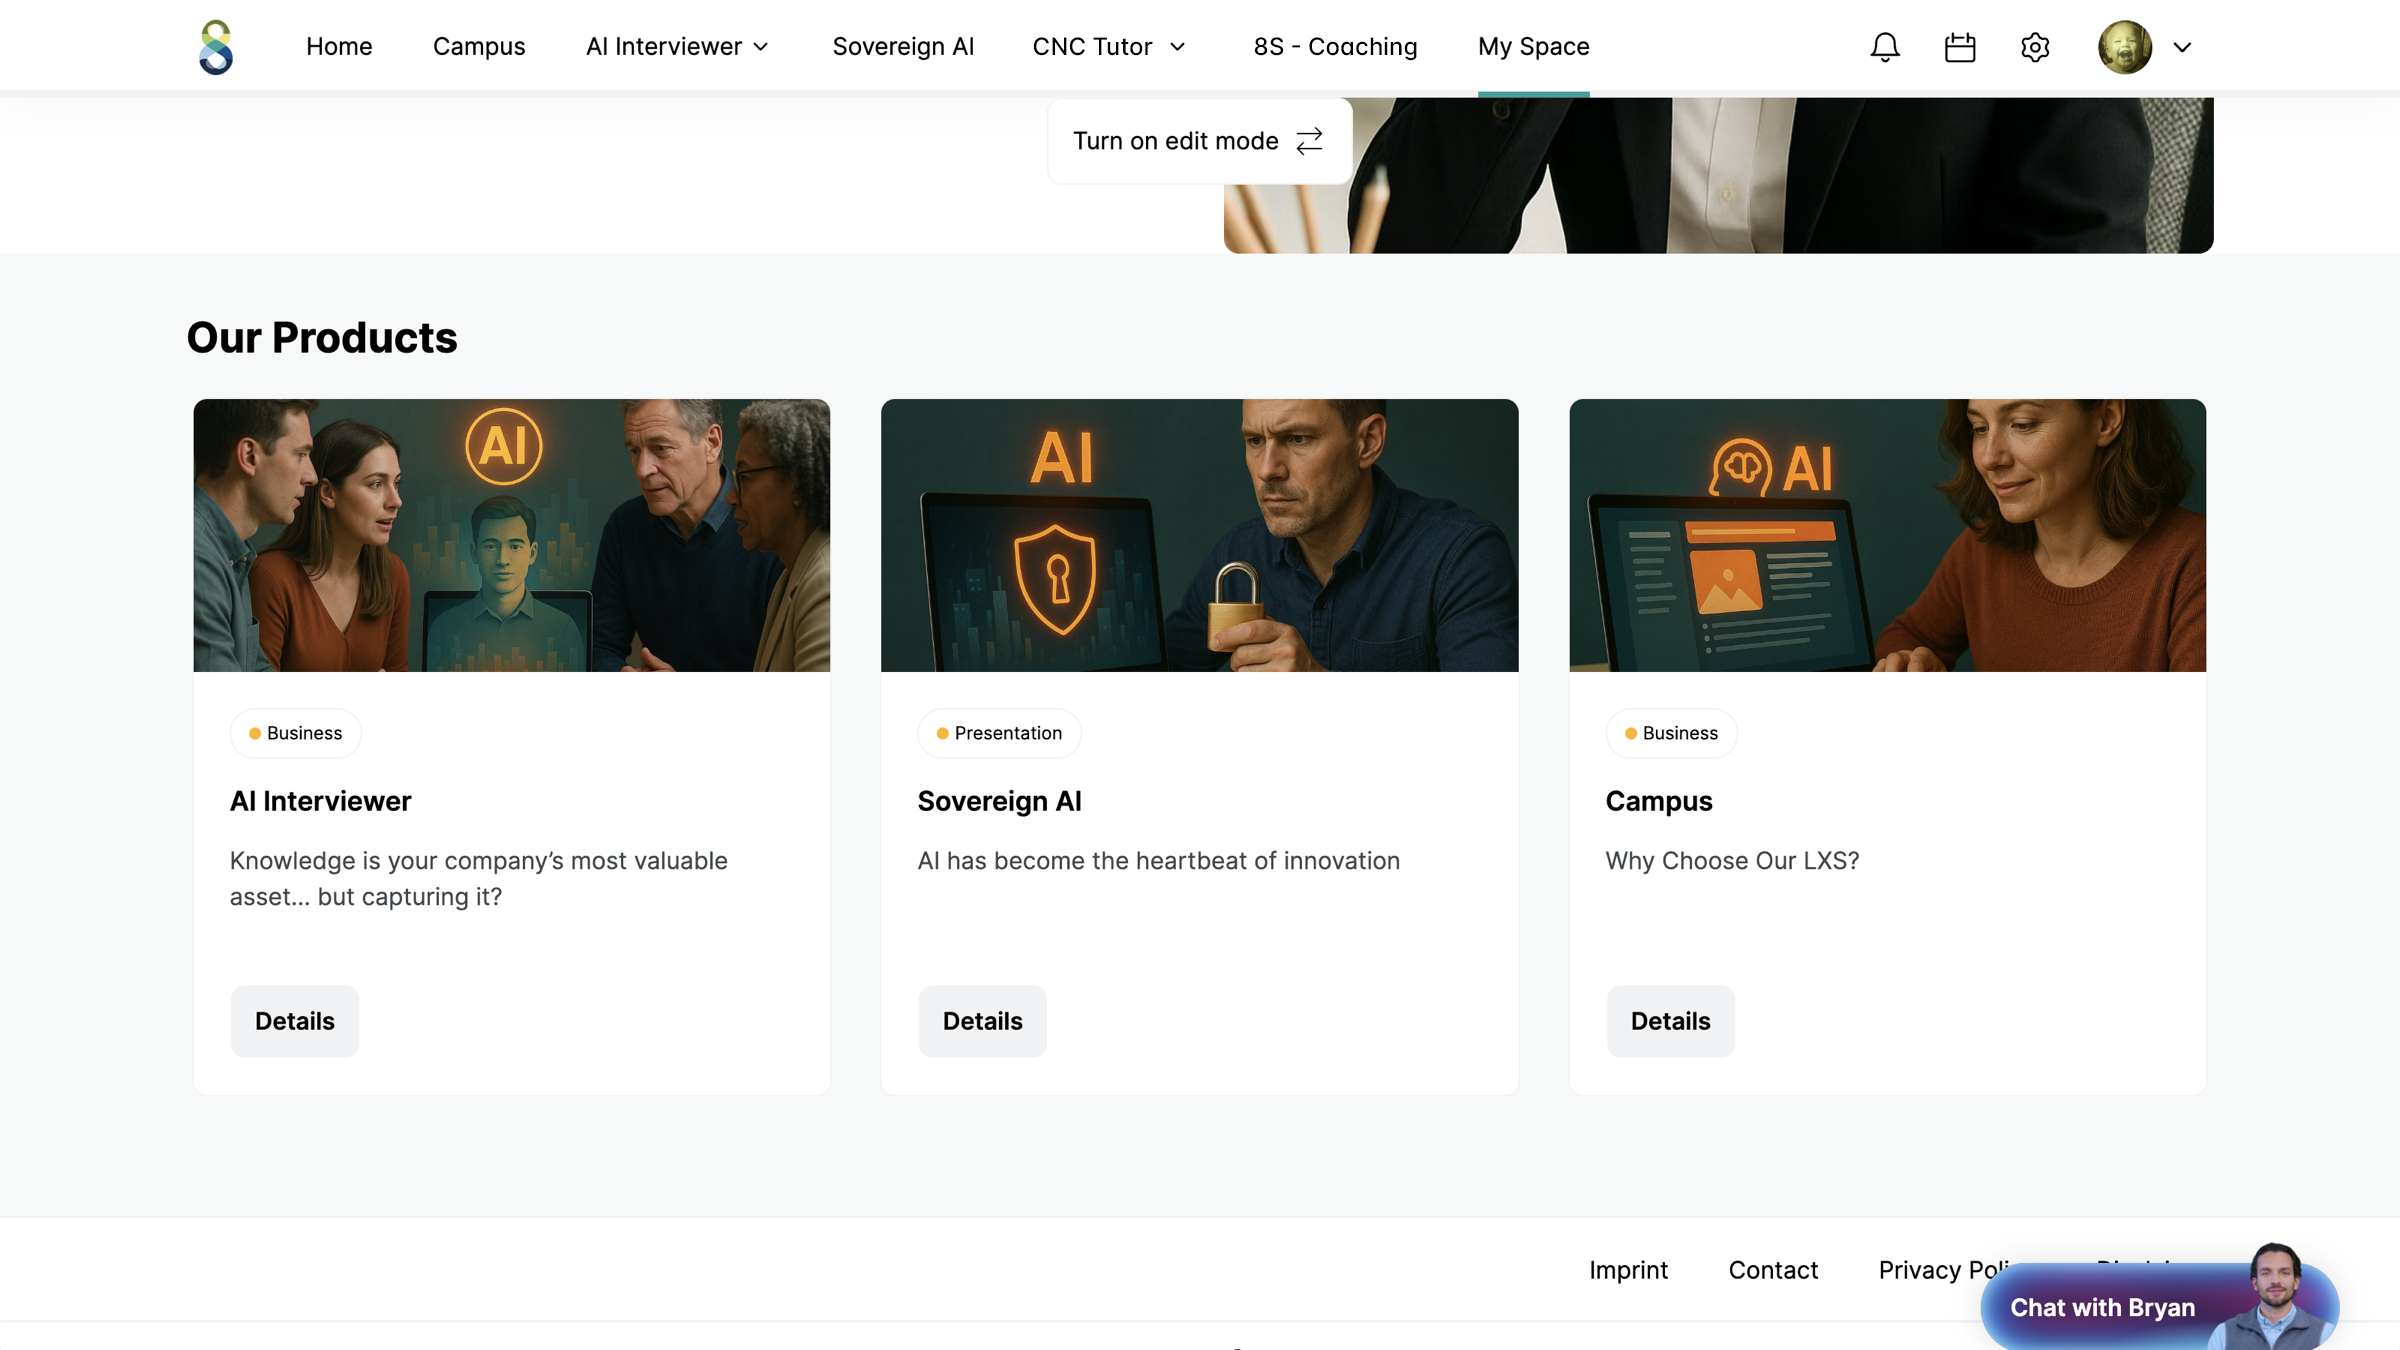Screen dimensions: 2400x1350
Task: Open the notifications bell
Action: click(x=1885, y=47)
